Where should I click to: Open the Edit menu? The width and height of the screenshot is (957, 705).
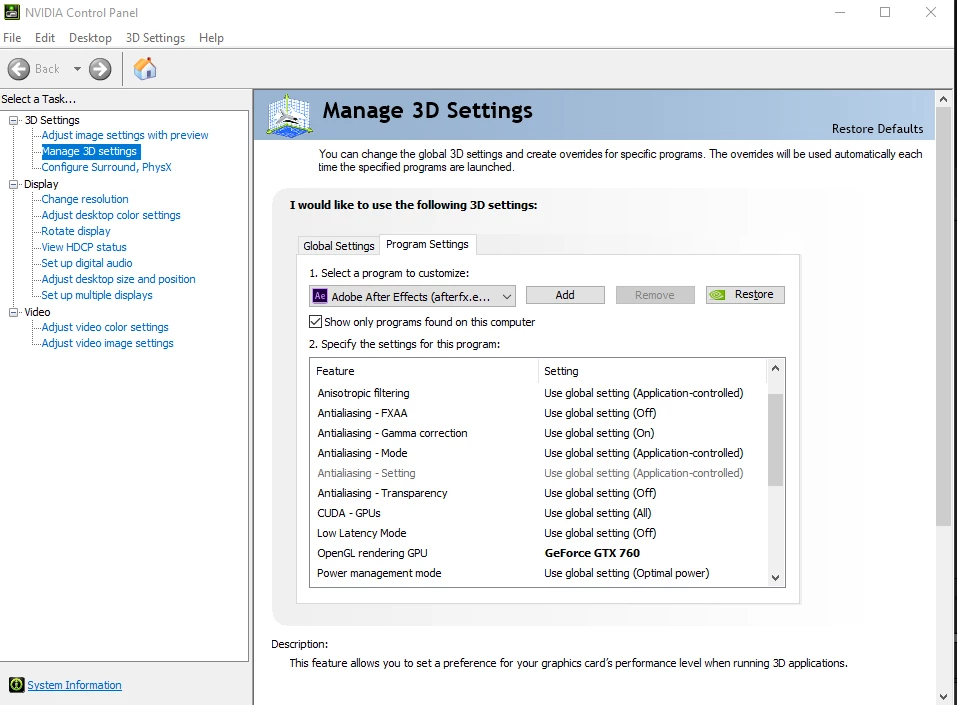coord(45,38)
